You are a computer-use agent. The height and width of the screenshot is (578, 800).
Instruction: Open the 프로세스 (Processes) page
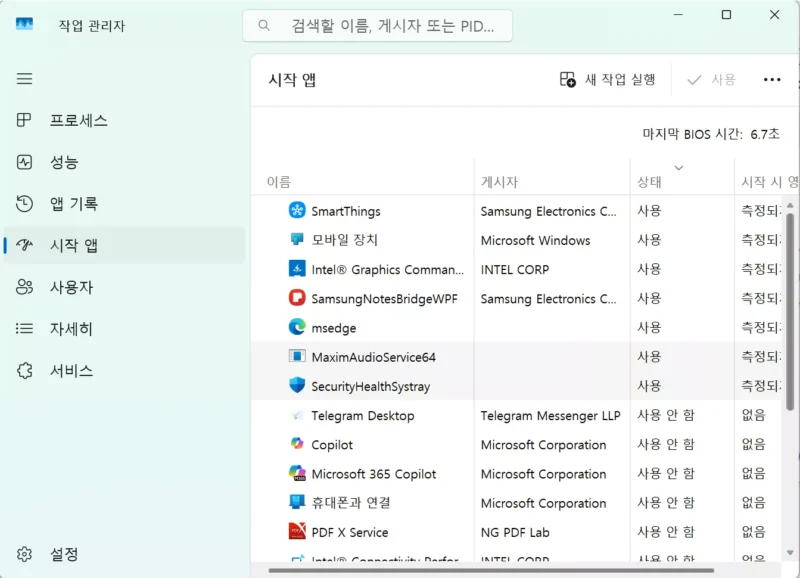click(124, 120)
